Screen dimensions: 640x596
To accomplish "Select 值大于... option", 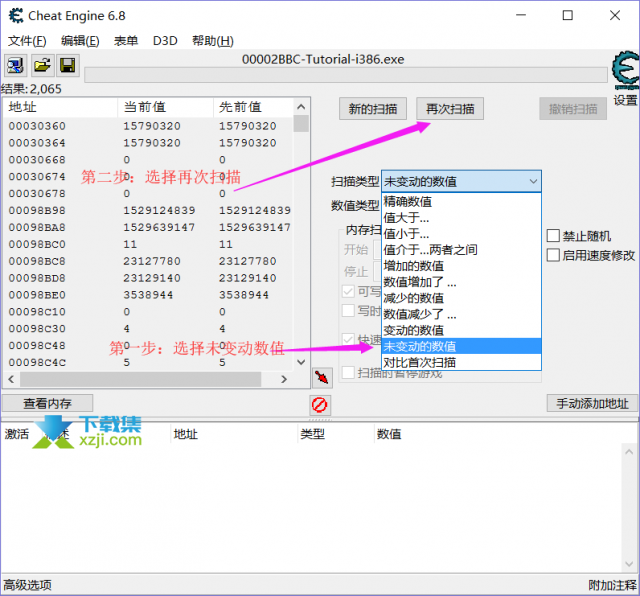I will (x=461, y=218).
